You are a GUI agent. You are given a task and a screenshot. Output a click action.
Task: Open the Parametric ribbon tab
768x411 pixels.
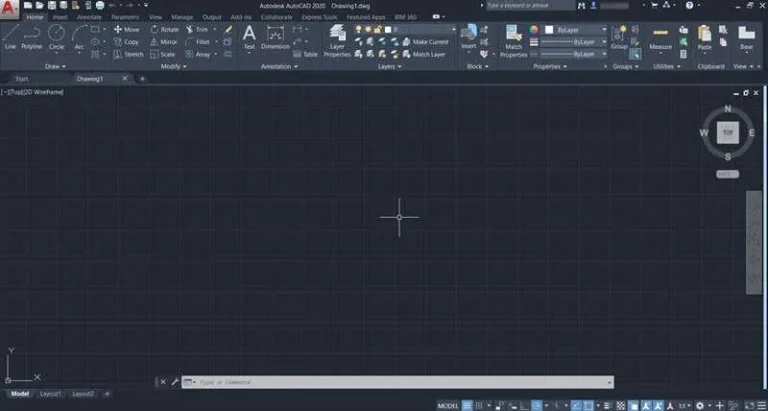pos(125,17)
